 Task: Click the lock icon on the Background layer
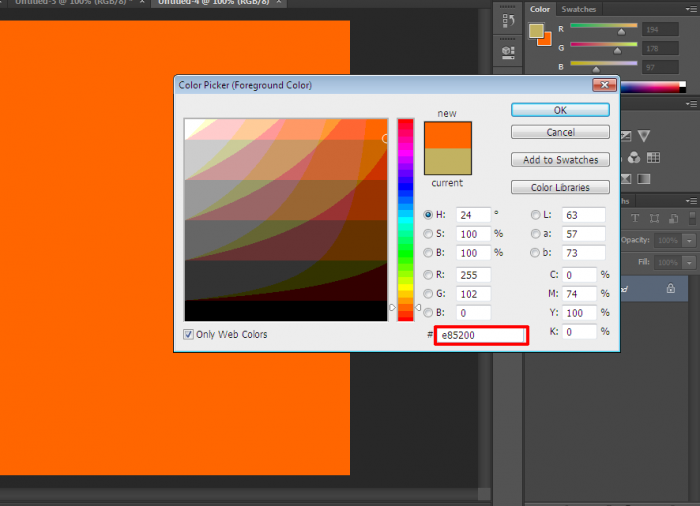[x=671, y=288]
